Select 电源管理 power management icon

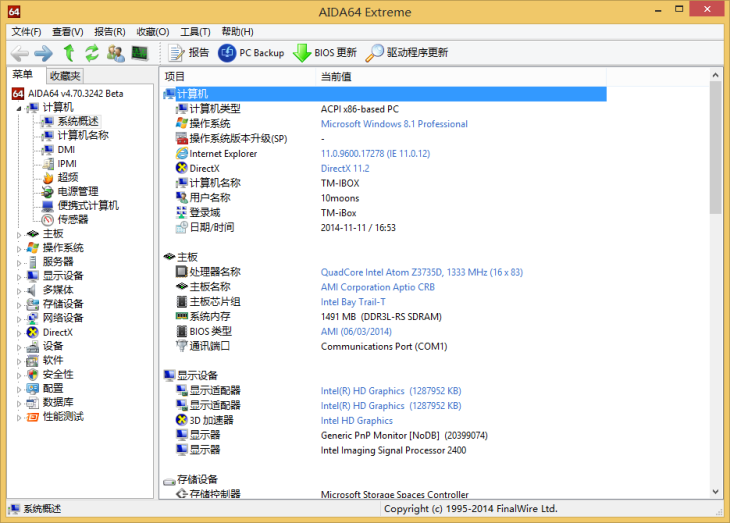coord(47,192)
